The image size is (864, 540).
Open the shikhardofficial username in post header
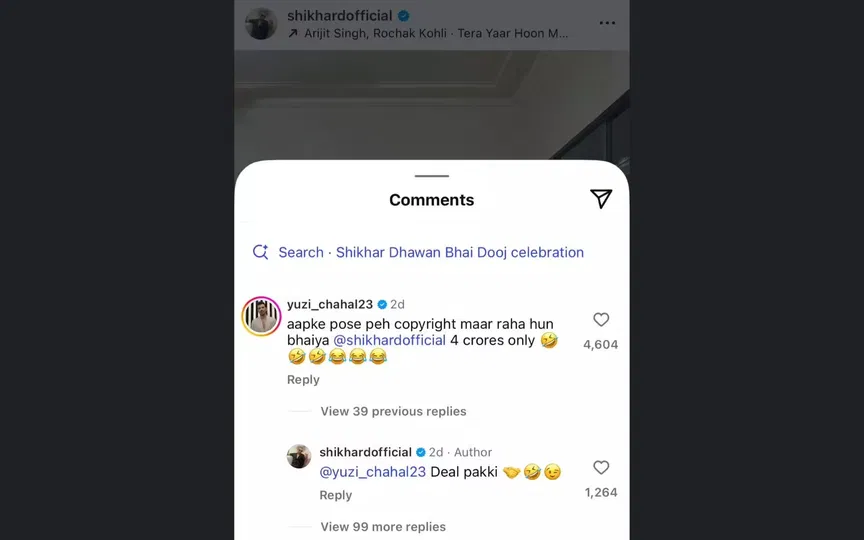[x=340, y=15]
